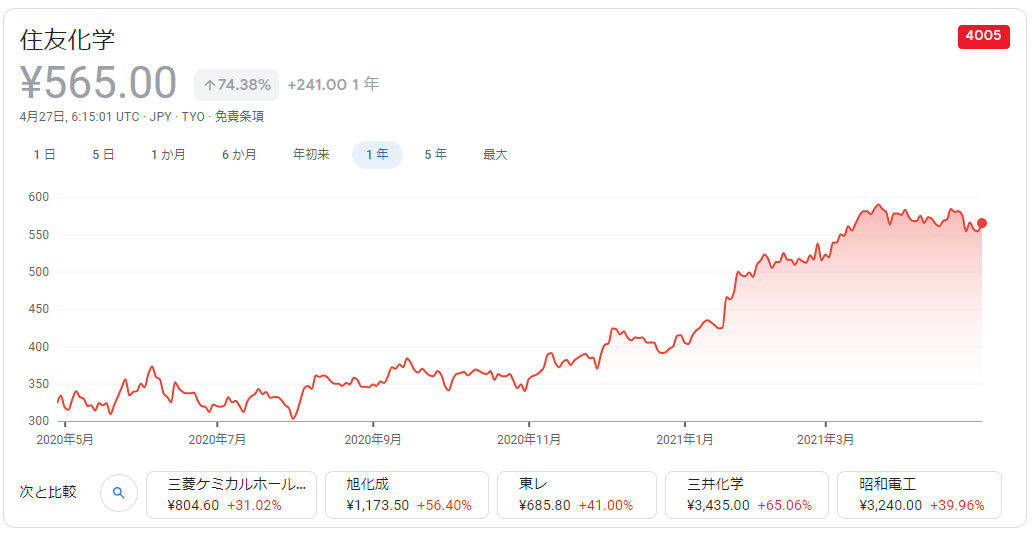The image size is (1035, 535).
Task: Click the ¥565.00 price value
Action: coord(98,83)
